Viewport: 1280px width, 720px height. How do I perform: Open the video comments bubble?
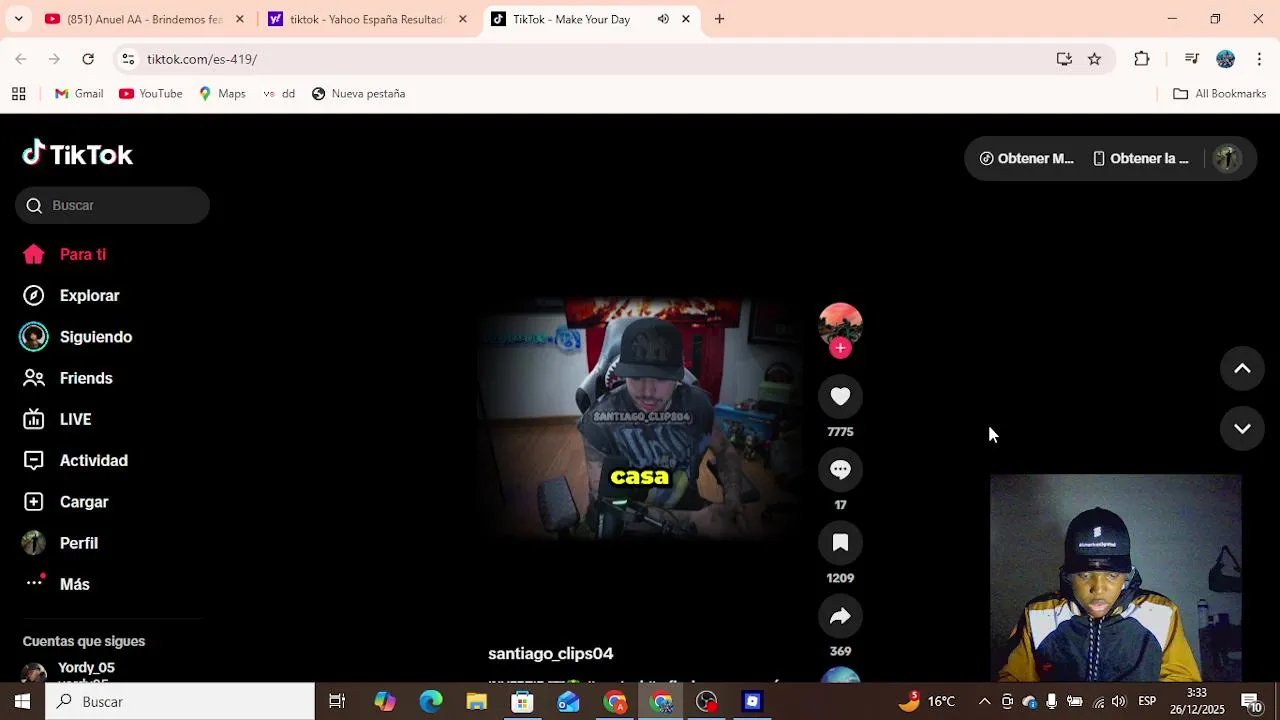pyautogui.click(x=840, y=469)
